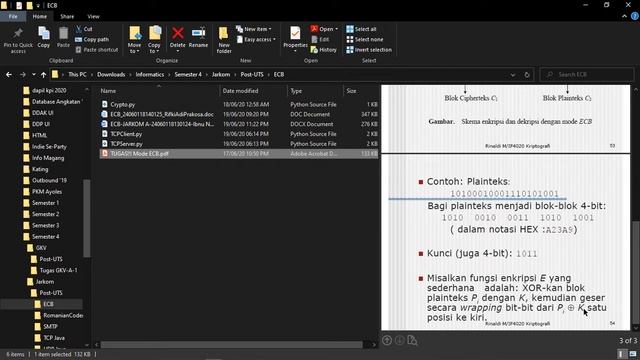Click Invert selection
The width and height of the screenshot is (640, 360).
tap(369, 50)
